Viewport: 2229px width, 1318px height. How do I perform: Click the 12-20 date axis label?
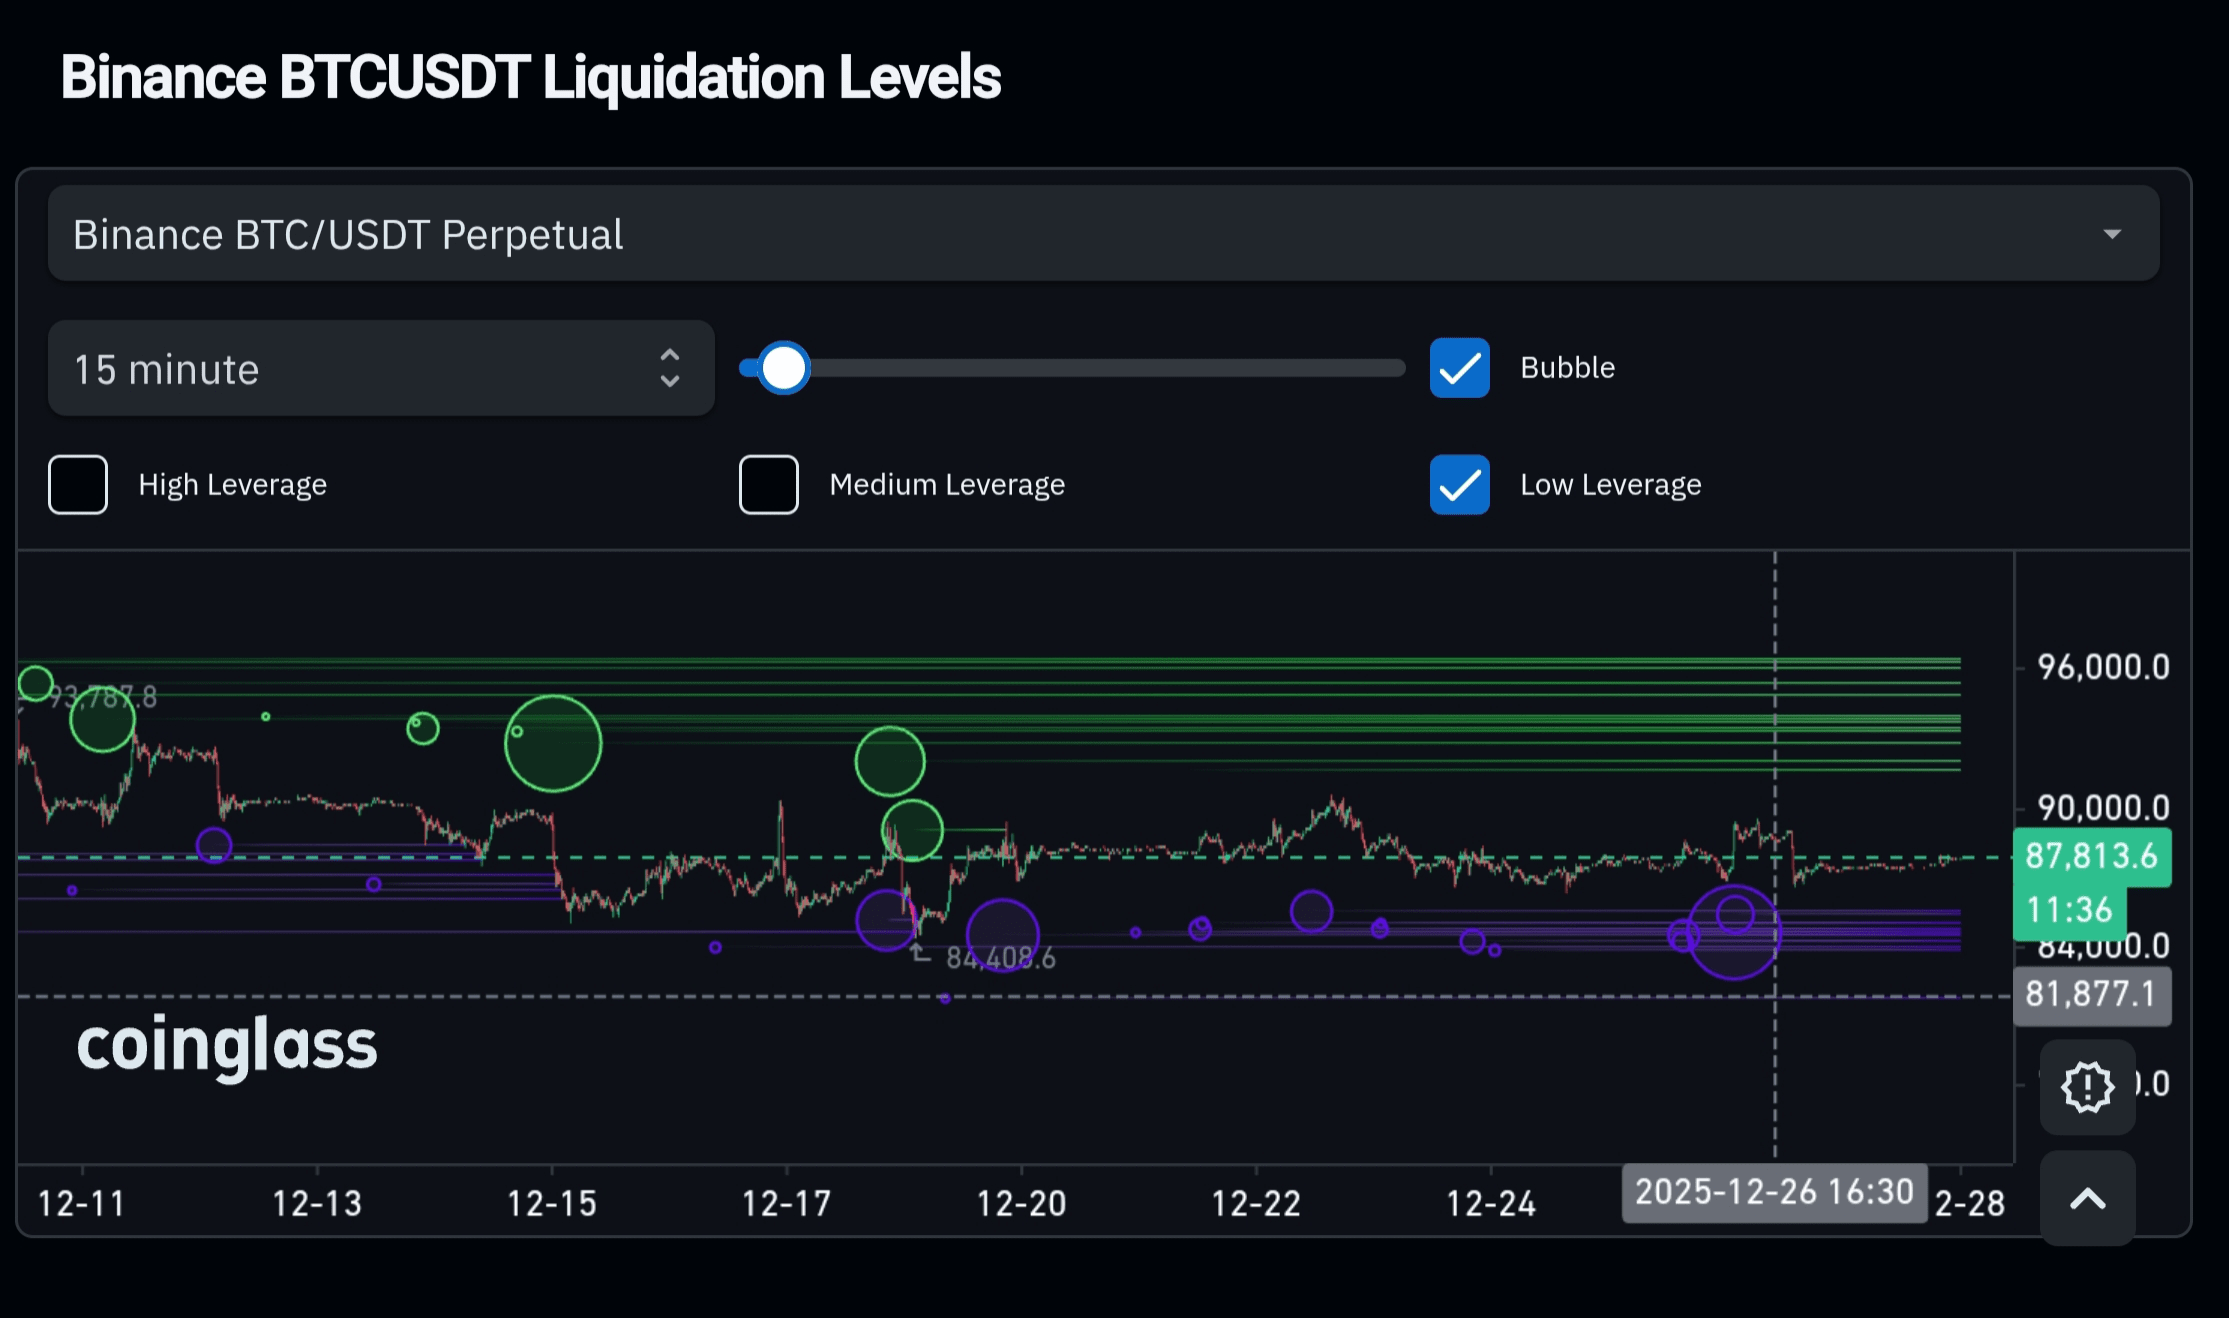(1021, 1203)
